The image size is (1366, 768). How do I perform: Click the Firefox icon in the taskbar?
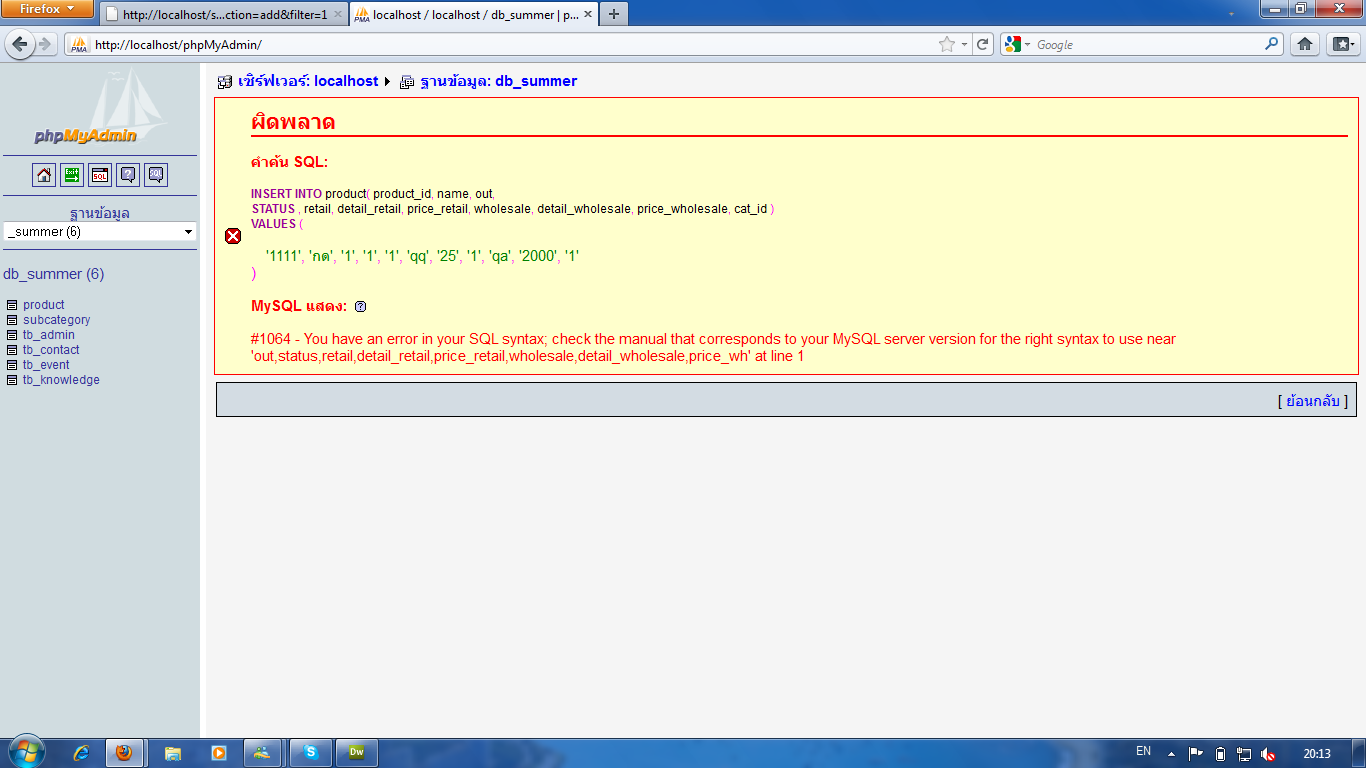coord(124,753)
